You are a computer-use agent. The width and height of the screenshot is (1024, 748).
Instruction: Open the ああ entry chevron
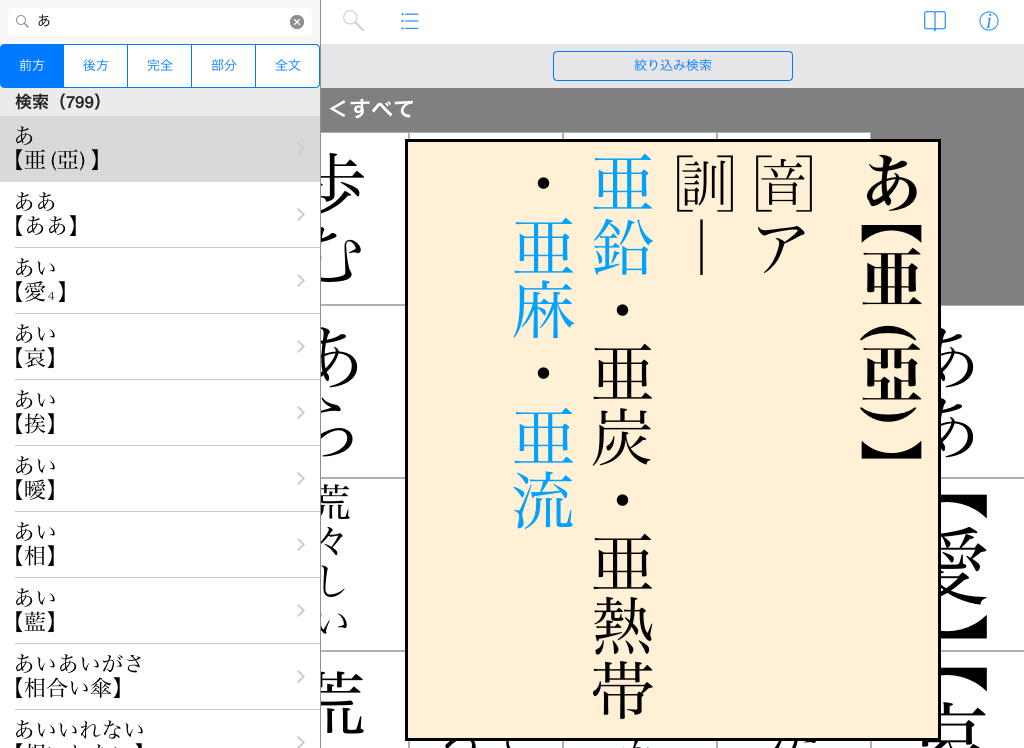[300, 214]
